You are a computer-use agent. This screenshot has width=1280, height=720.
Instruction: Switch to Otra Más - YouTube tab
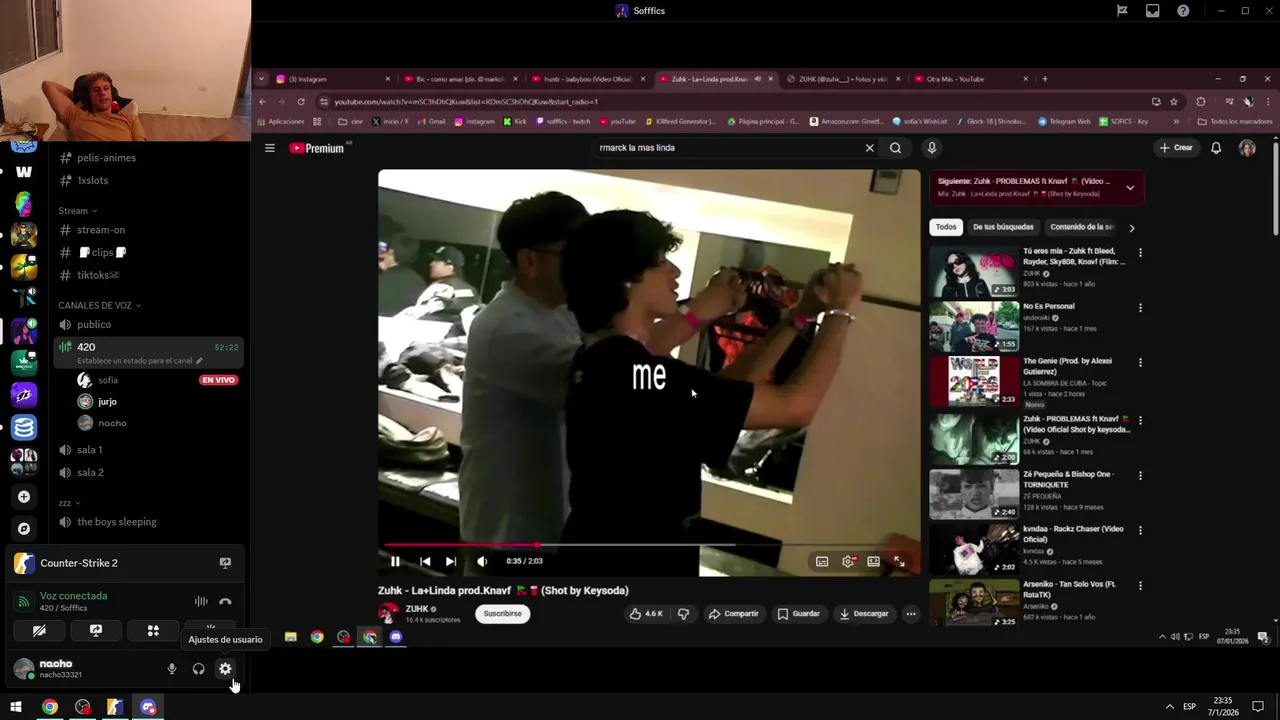click(x=970, y=79)
